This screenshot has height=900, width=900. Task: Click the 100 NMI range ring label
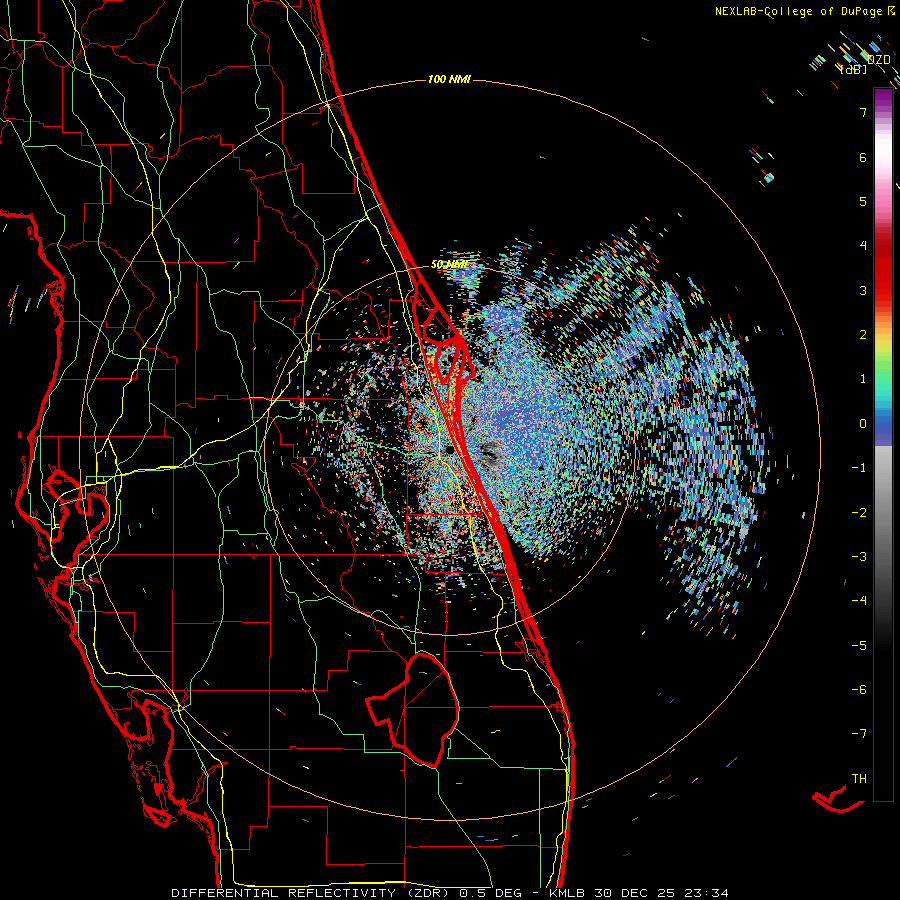point(449,79)
